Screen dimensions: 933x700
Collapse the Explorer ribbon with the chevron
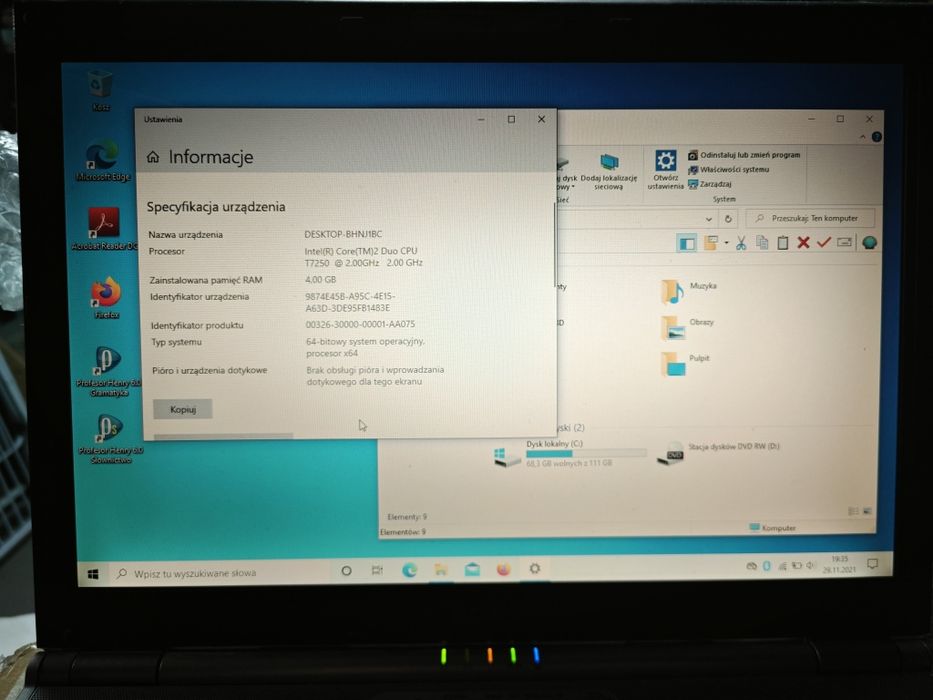(x=862, y=137)
